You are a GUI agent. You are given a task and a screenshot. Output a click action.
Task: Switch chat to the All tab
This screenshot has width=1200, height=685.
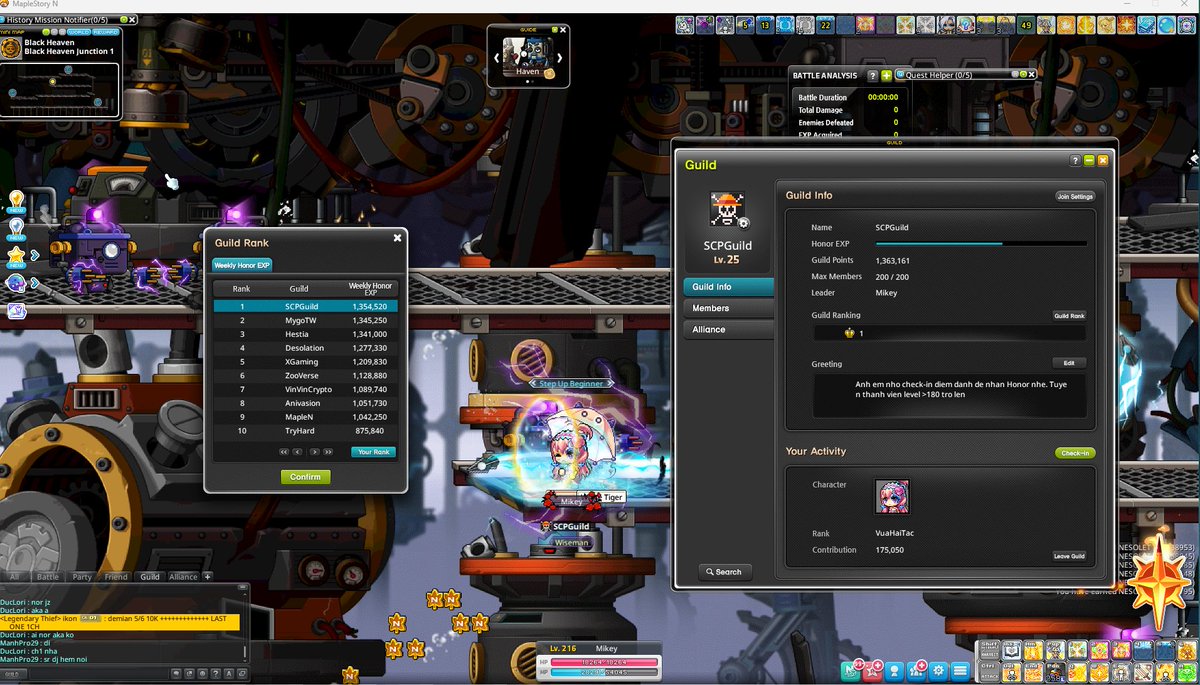click(15, 577)
